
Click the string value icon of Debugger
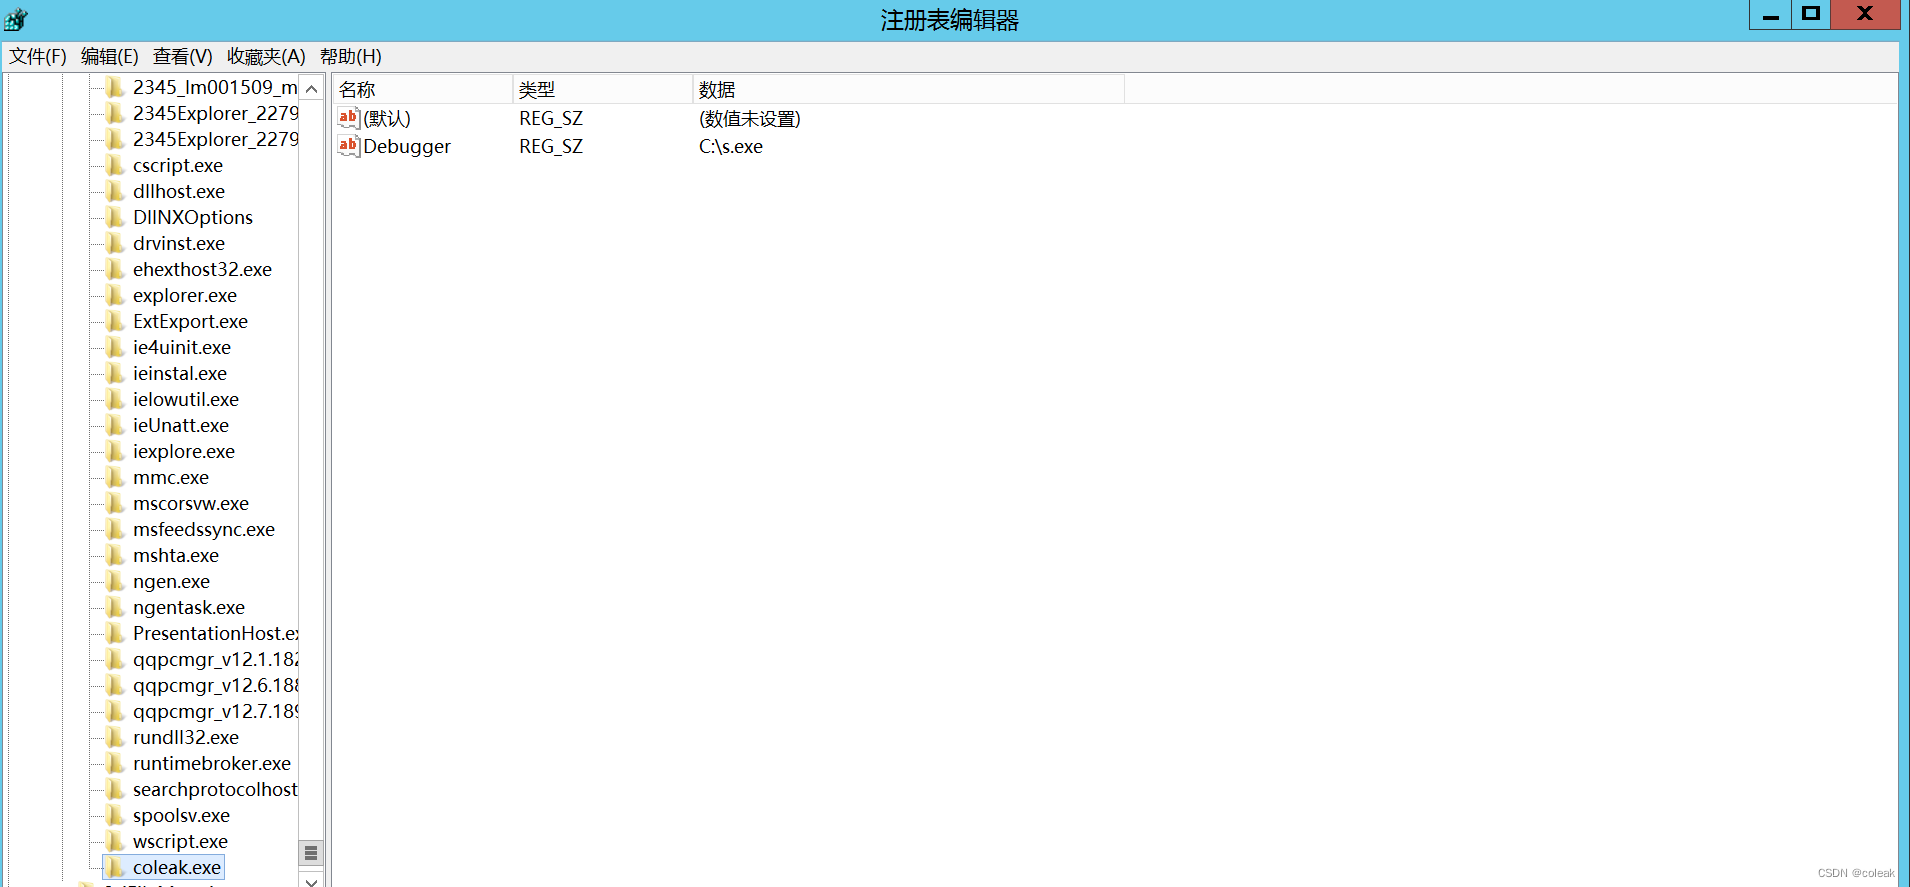pos(348,146)
